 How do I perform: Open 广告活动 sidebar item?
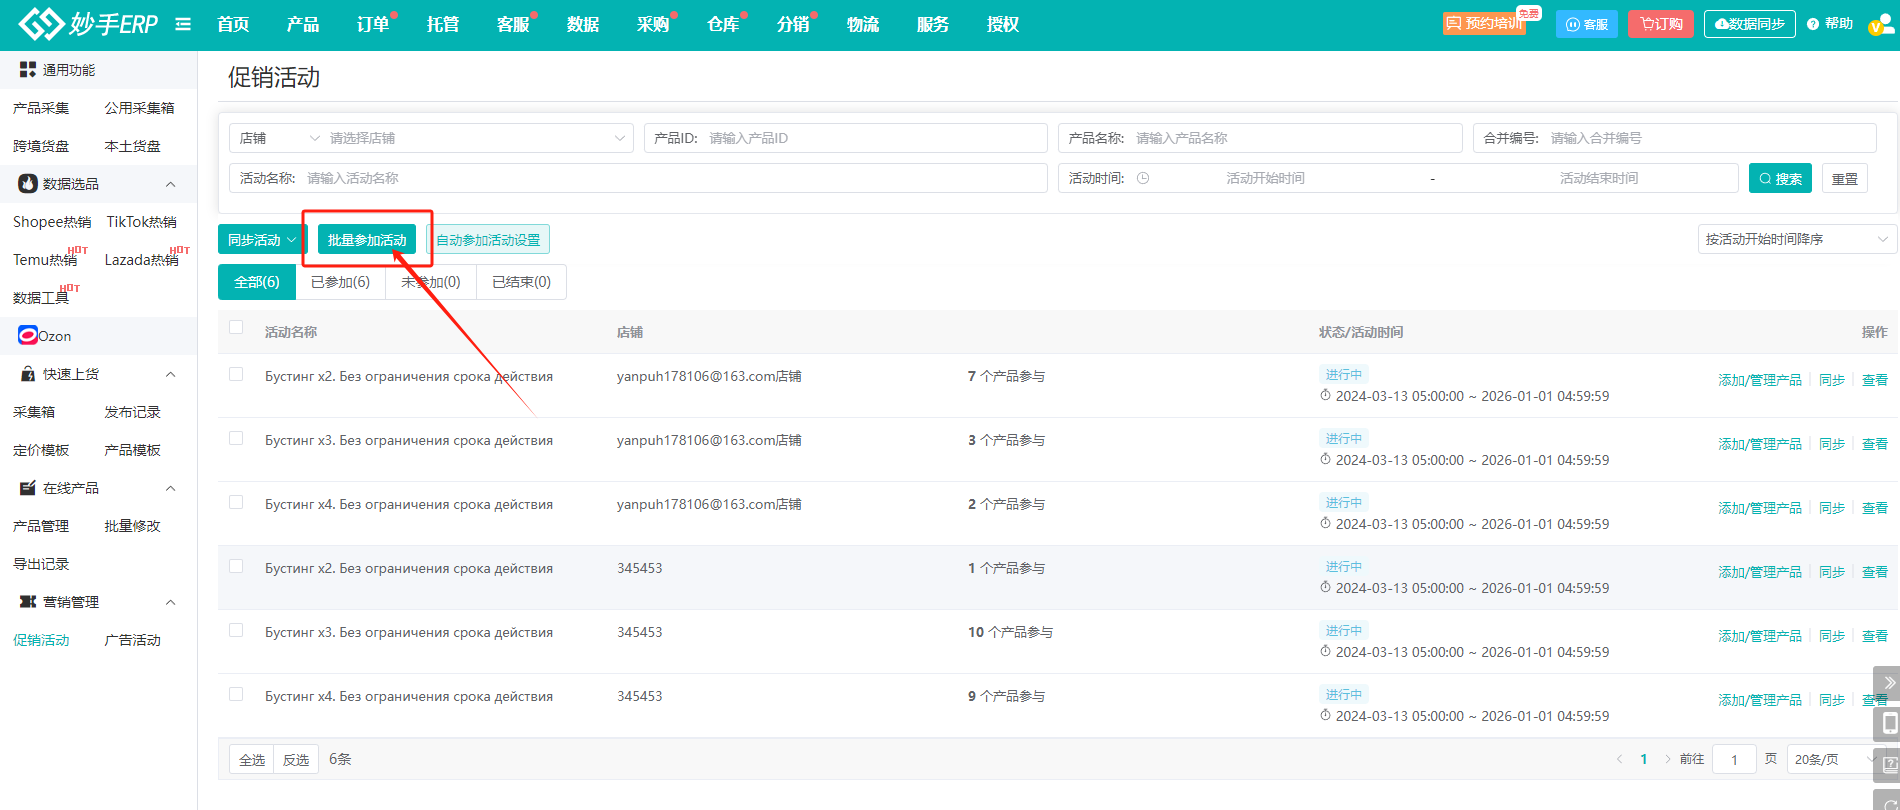pos(133,640)
